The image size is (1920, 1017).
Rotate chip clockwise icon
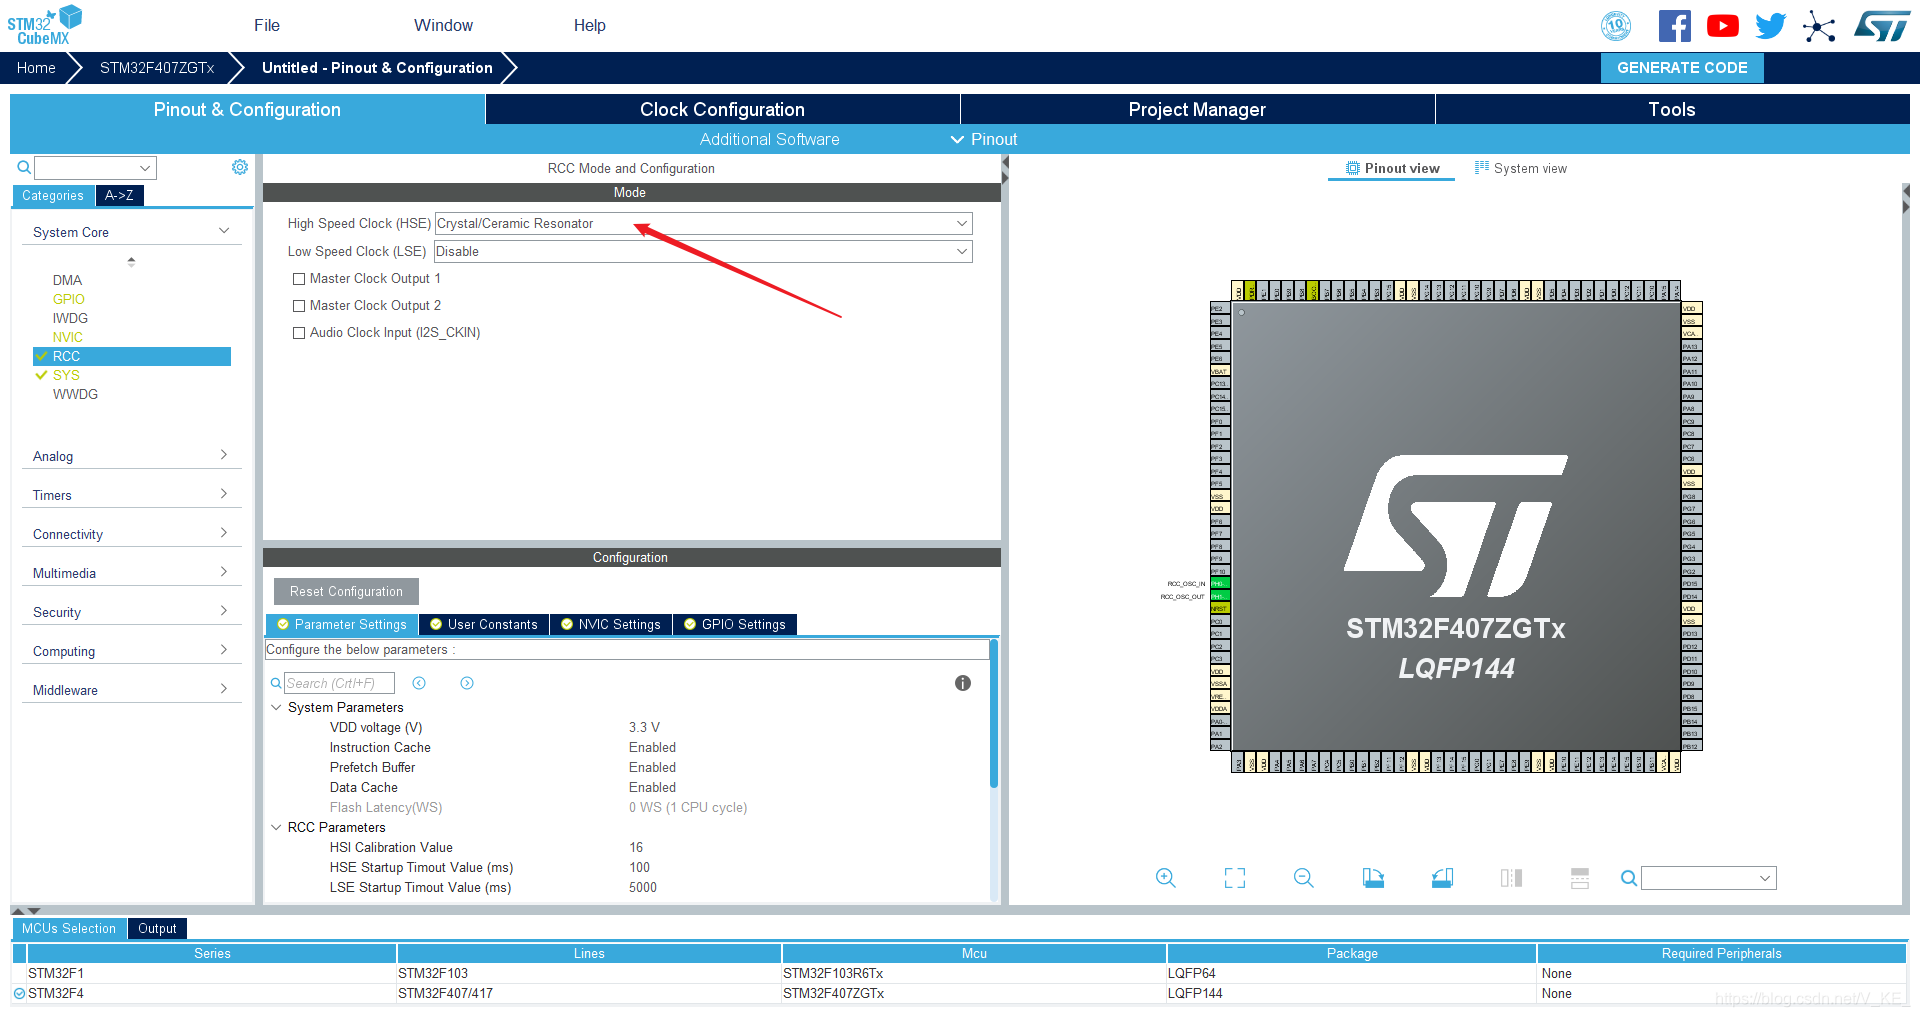coord(1373,878)
